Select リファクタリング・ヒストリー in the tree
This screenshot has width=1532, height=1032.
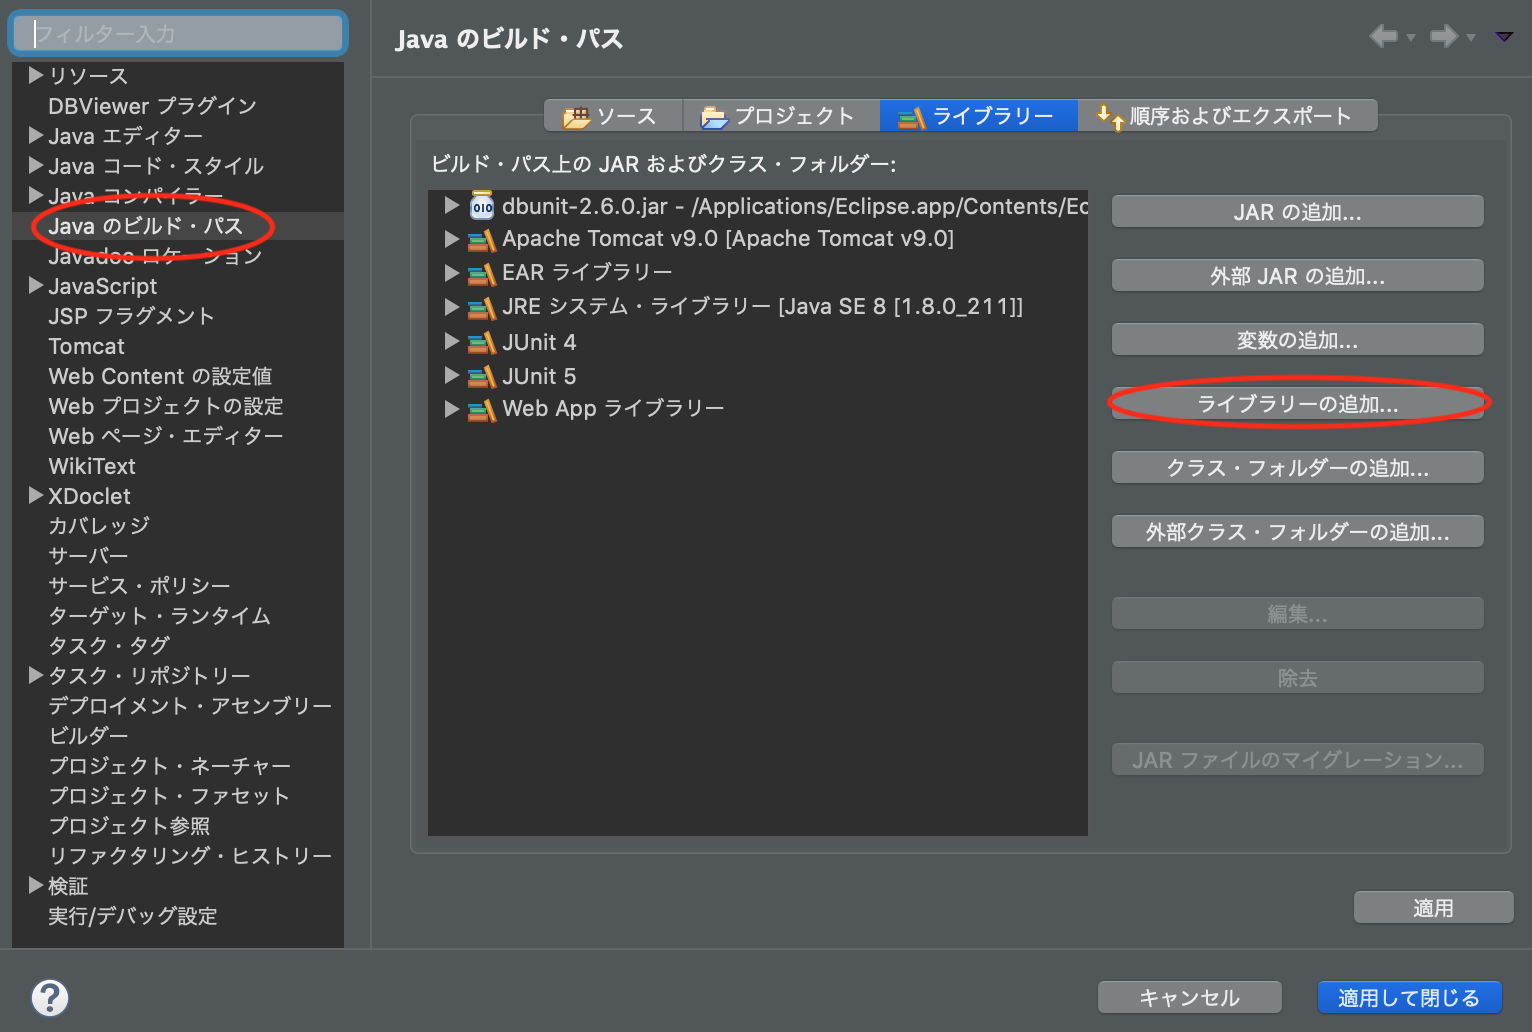point(190,856)
